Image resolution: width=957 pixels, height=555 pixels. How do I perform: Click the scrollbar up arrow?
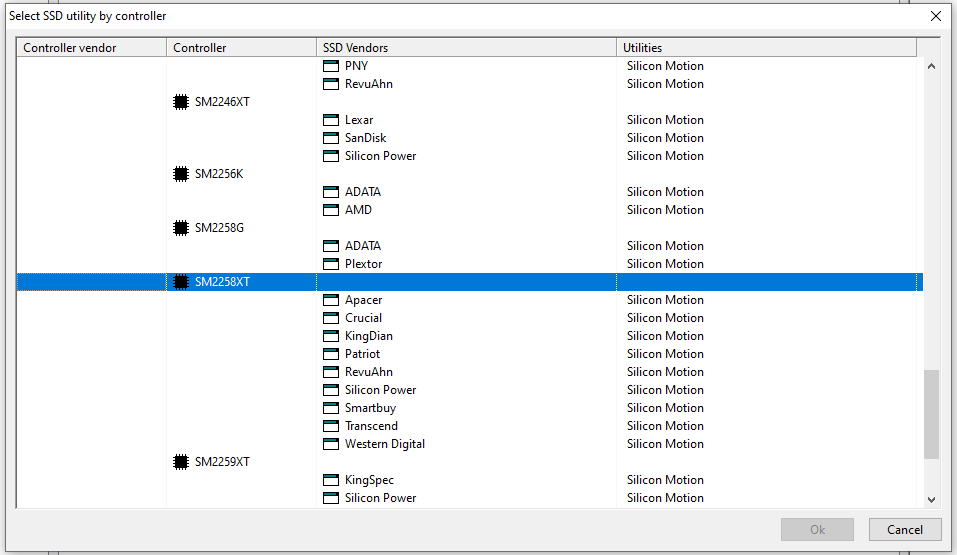pos(931,66)
